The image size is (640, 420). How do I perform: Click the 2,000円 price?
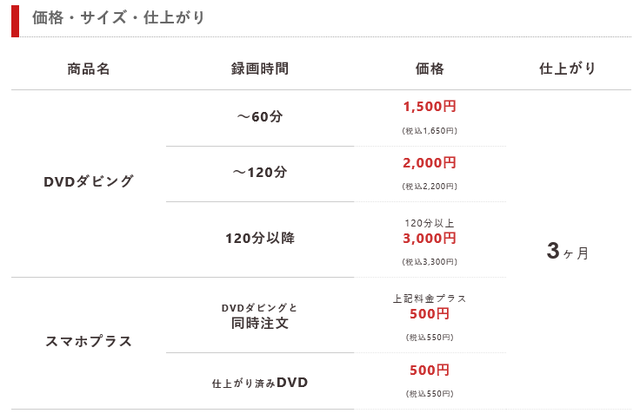coord(429,163)
